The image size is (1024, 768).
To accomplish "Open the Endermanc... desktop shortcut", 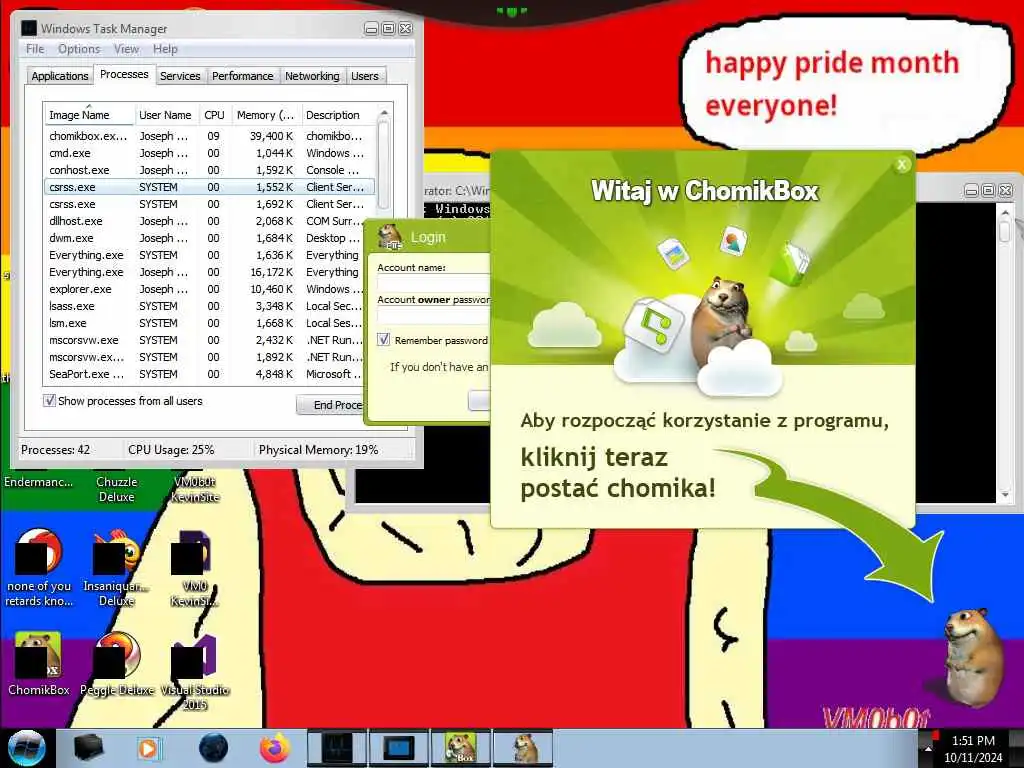I will (x=39, y=482).
